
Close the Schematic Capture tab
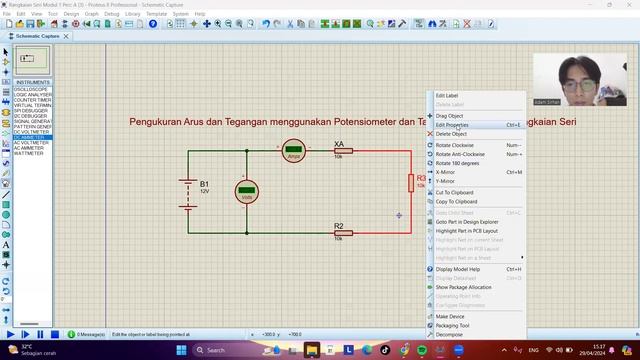click(x=66, y=36)
